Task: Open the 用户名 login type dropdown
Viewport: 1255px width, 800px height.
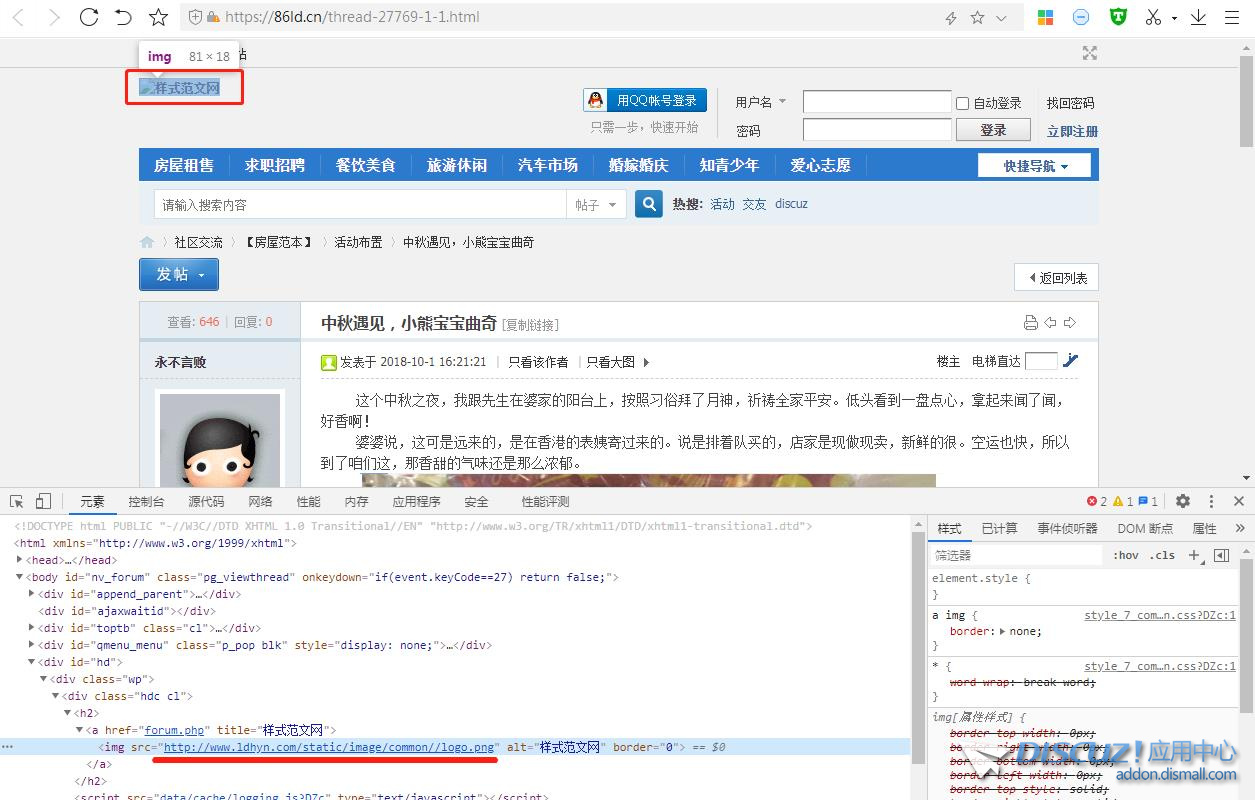Action: point(782,101)
